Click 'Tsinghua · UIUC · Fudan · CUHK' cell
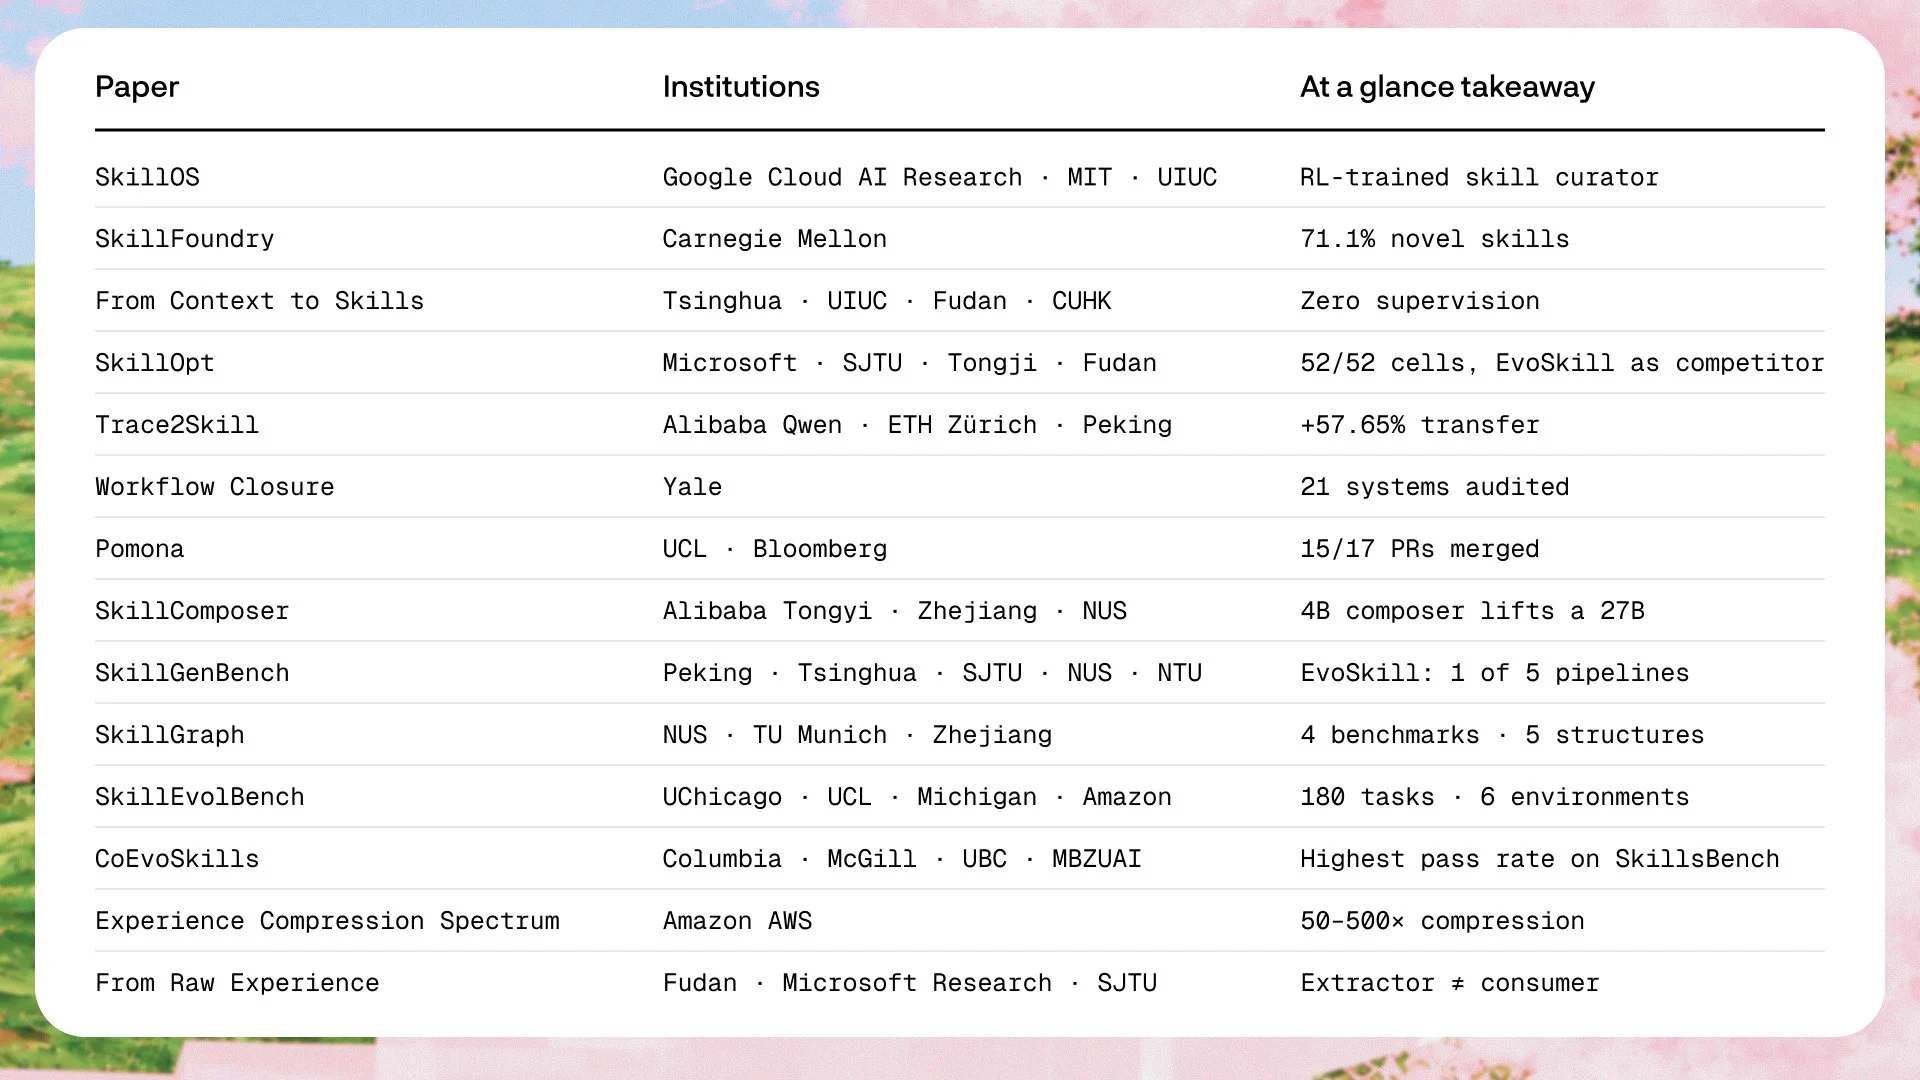This screenshot has width=1920, height=1080. click(x=886, y=301)
